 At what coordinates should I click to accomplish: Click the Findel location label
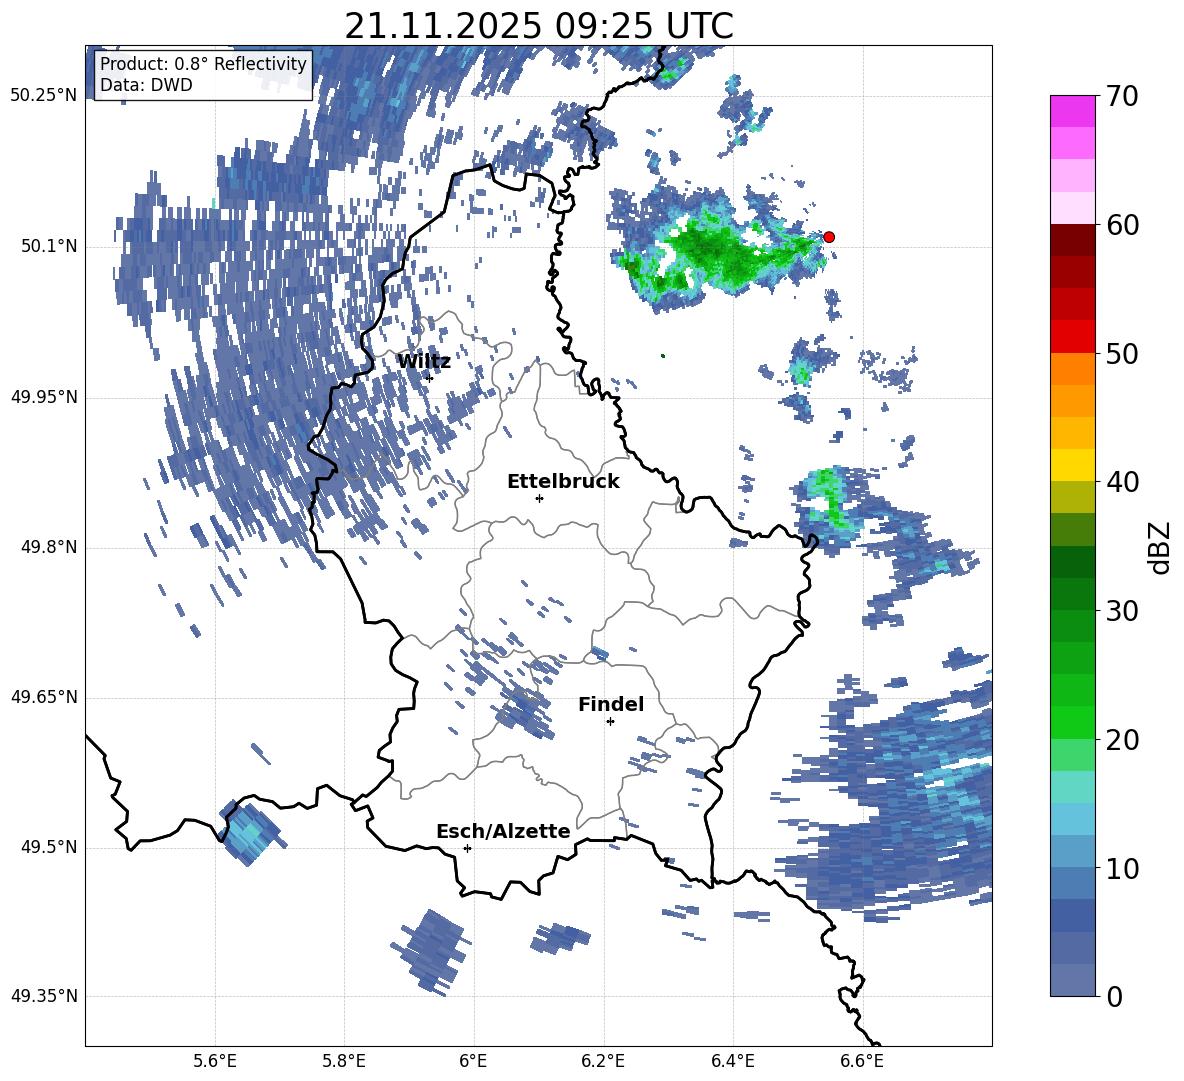point(611,704)
